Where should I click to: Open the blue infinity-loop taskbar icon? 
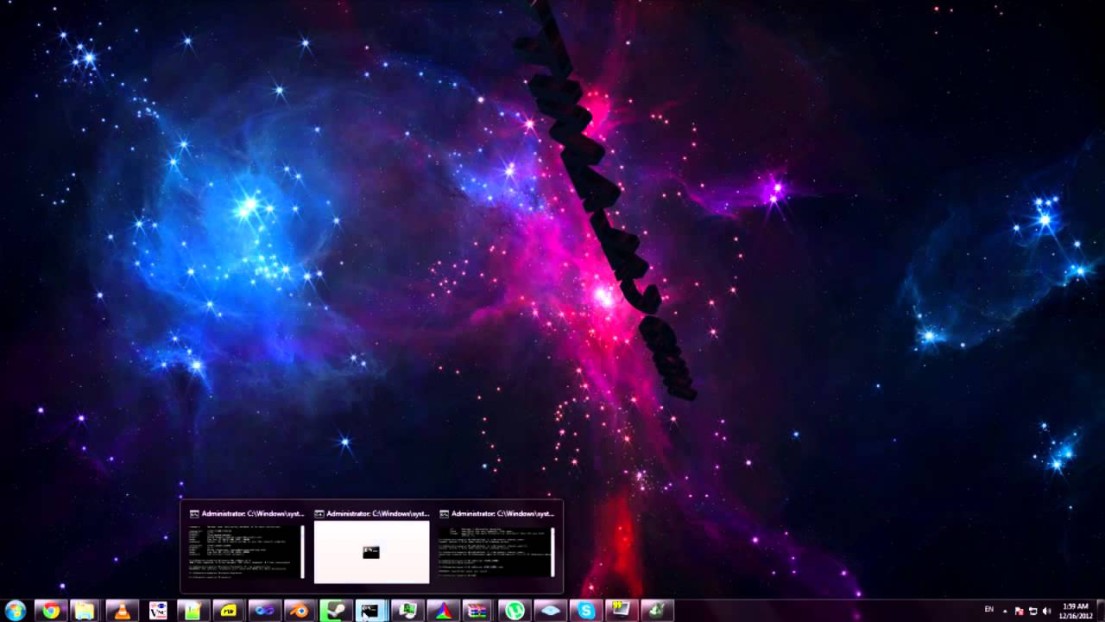pyautogui.click(x=264, y=610)
